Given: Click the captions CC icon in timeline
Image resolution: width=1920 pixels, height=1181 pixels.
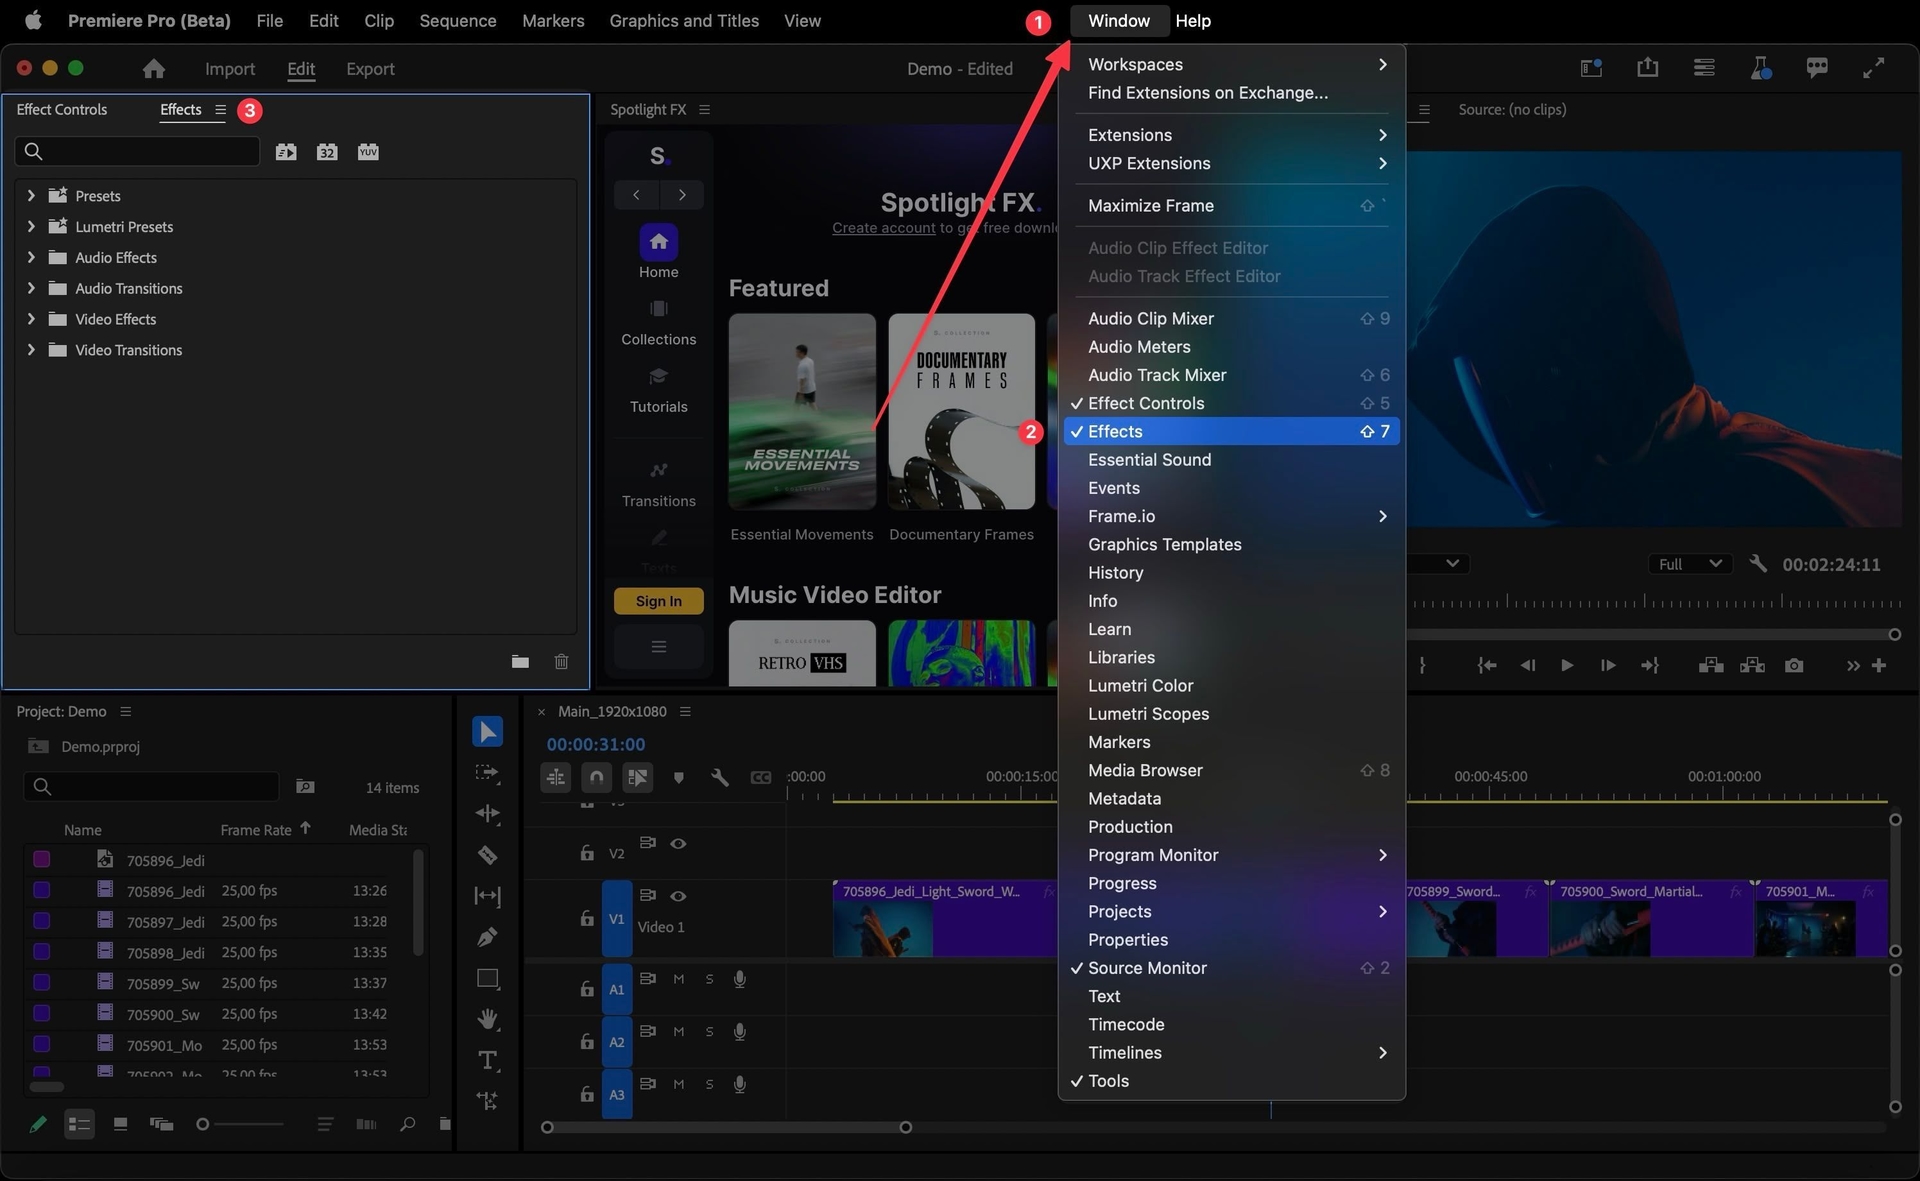Looking at the screenshot, I should (x=761, y=777).
